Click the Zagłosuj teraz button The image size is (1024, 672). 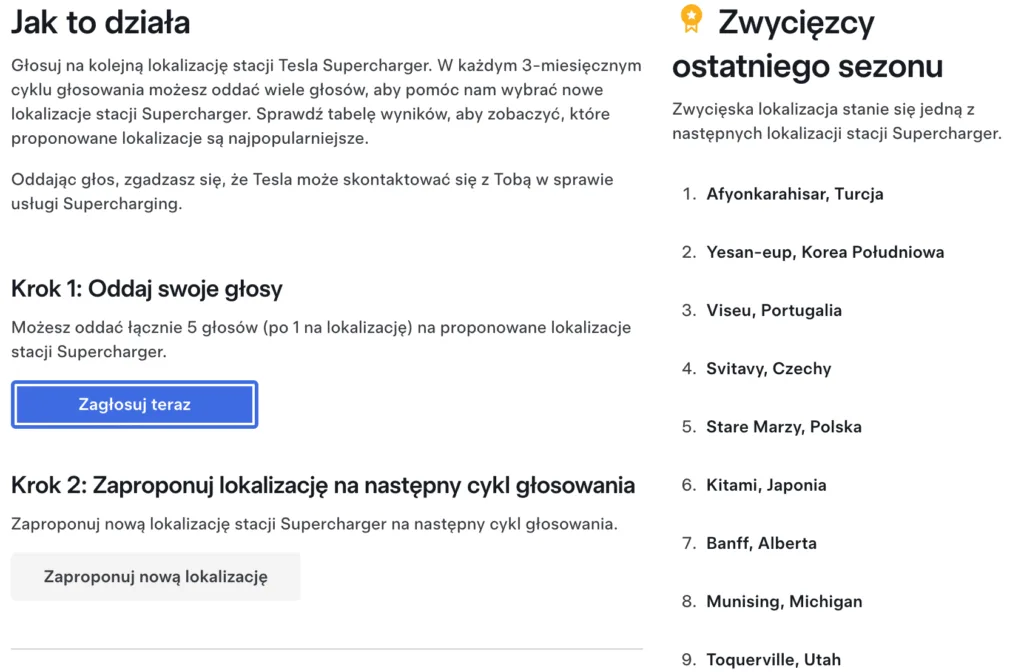tap(134, 403)
